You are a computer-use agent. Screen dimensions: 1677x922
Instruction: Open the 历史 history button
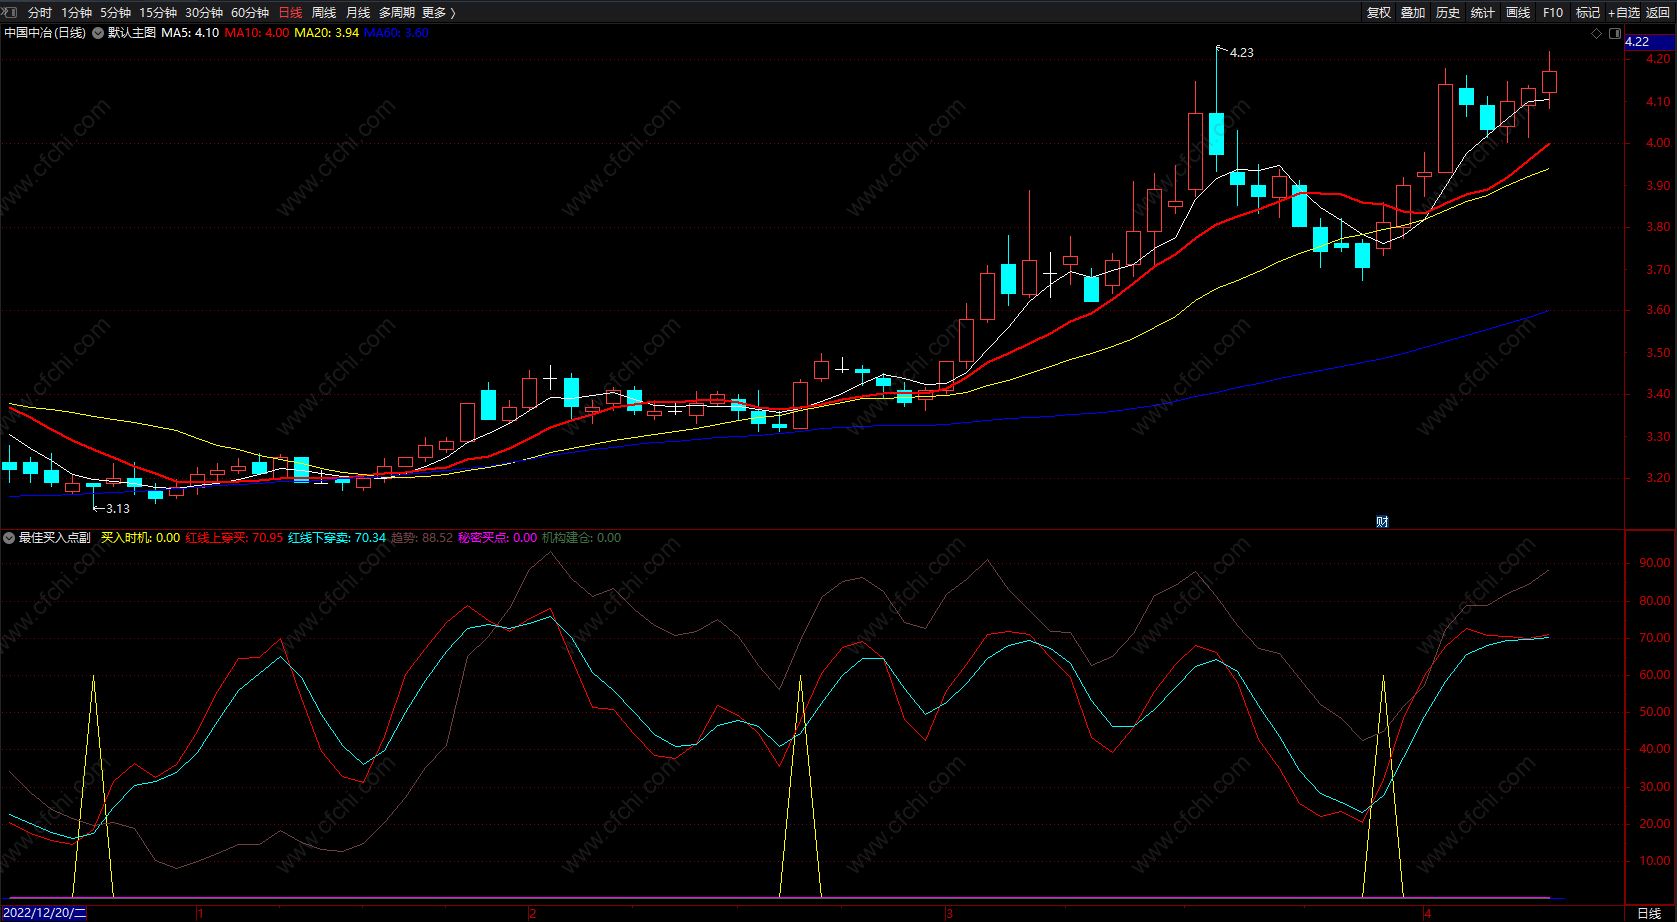pos(1448,12)
